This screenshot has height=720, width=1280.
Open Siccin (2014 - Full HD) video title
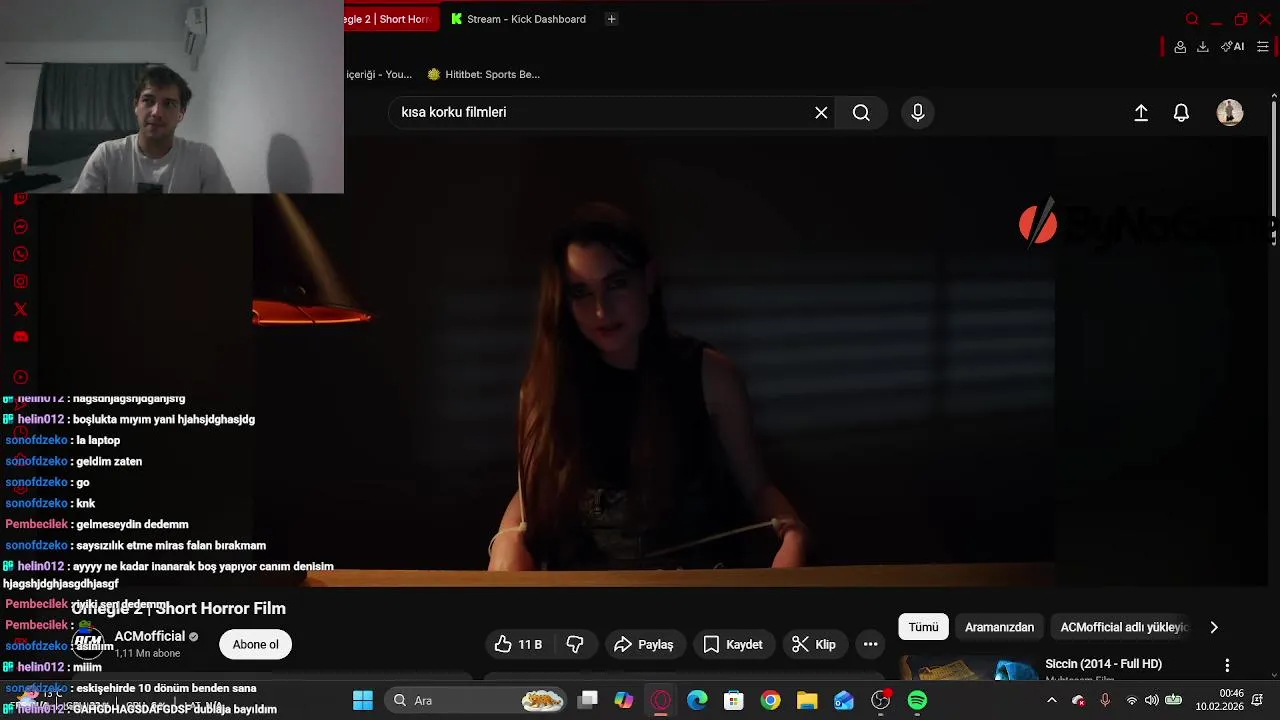(x=1103, y=664)
